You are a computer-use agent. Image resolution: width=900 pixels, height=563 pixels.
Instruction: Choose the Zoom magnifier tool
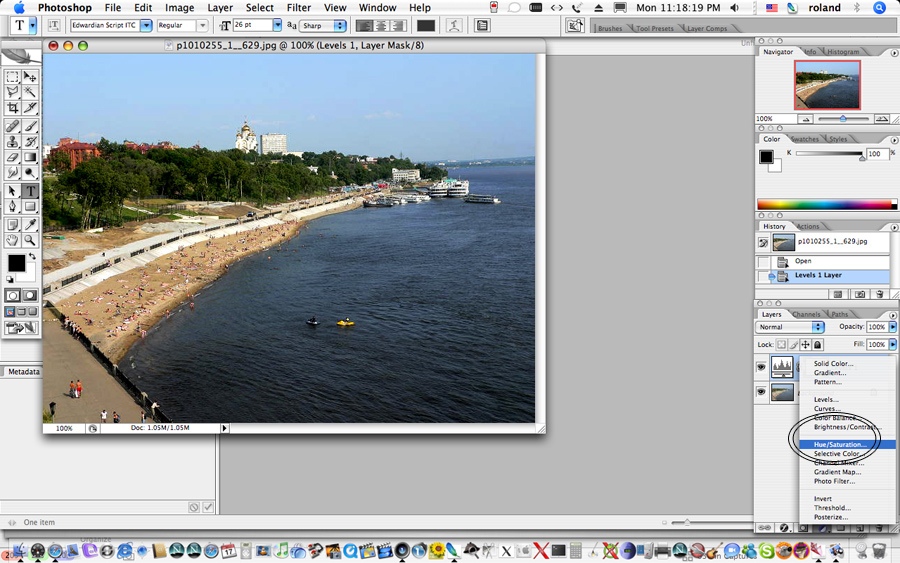[x=30, y=240]
